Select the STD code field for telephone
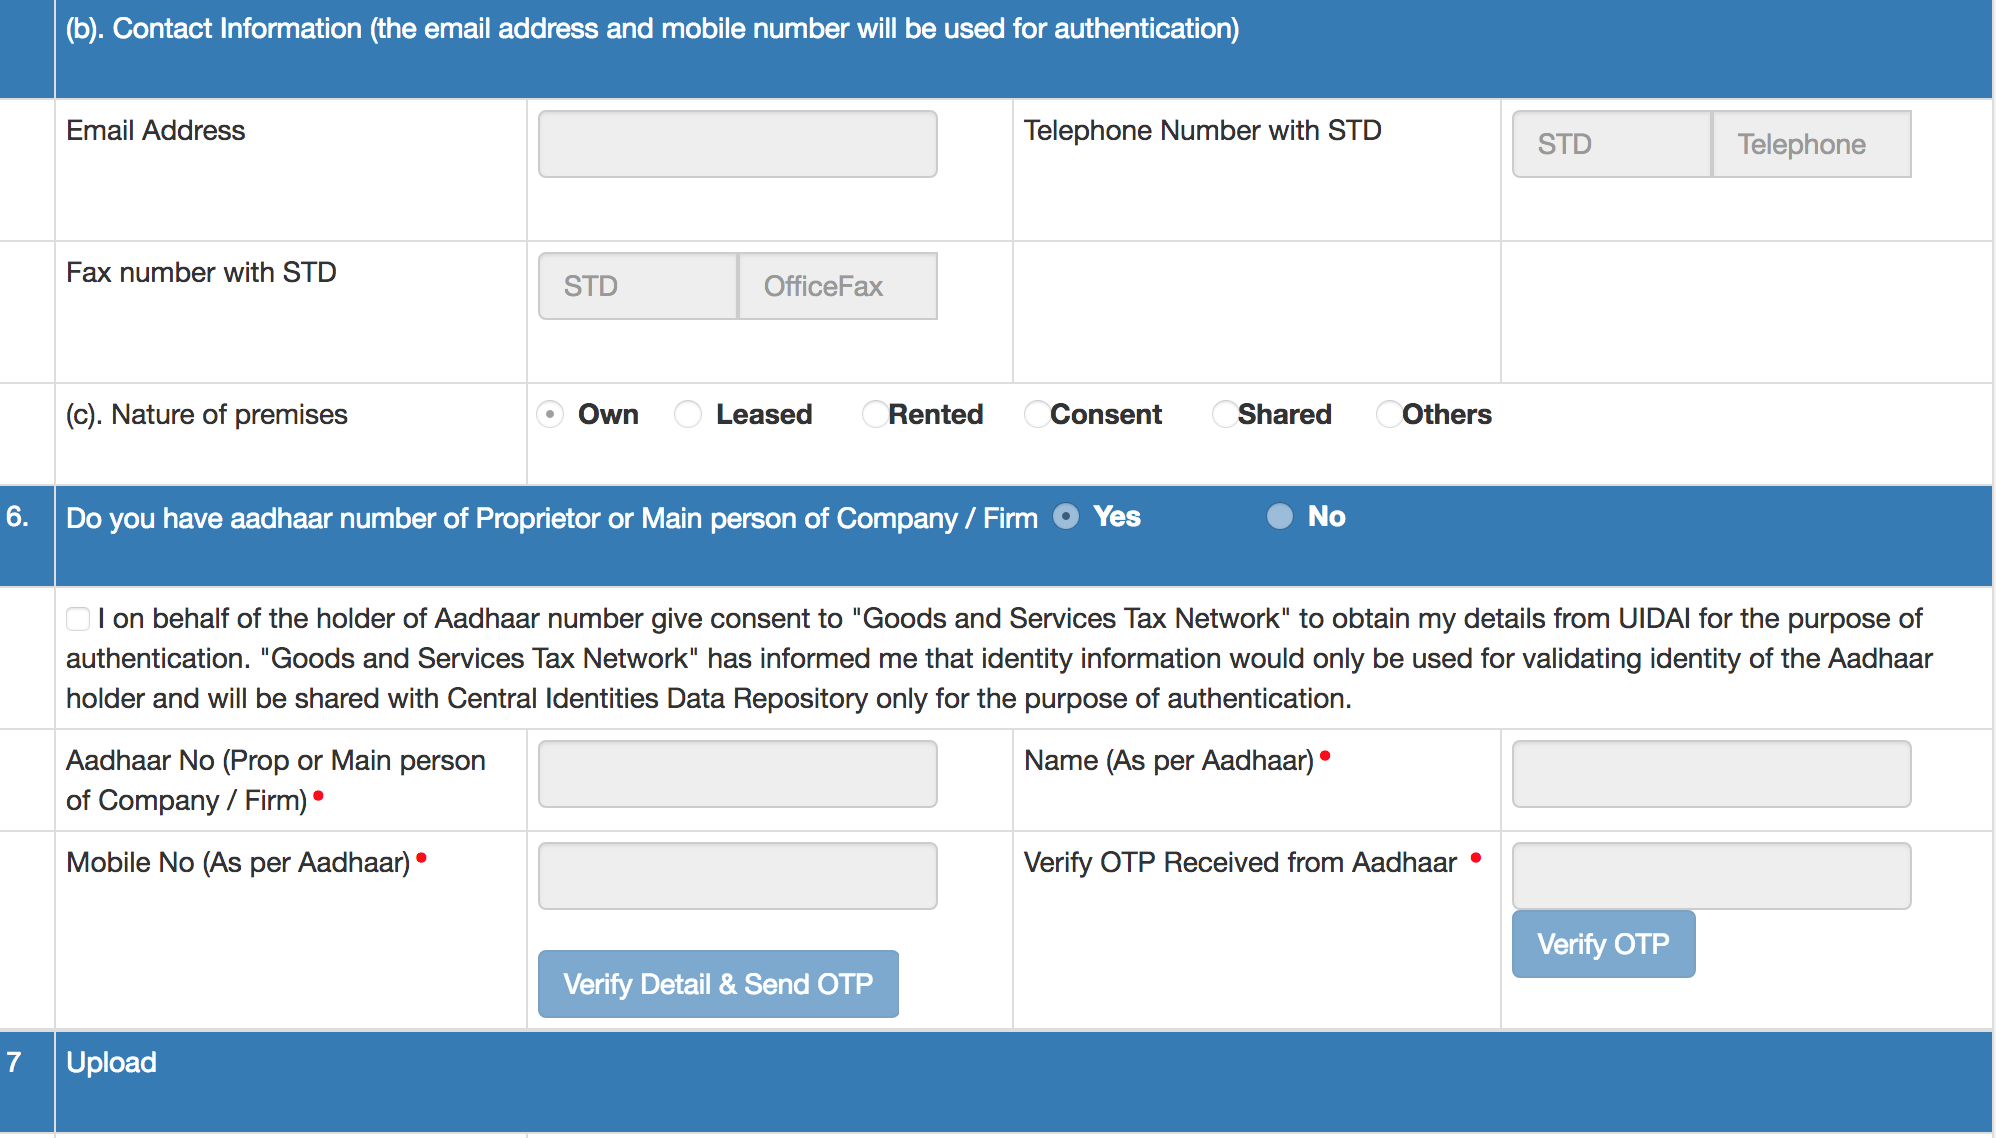1996x1138 pixels. point(1604,144)
